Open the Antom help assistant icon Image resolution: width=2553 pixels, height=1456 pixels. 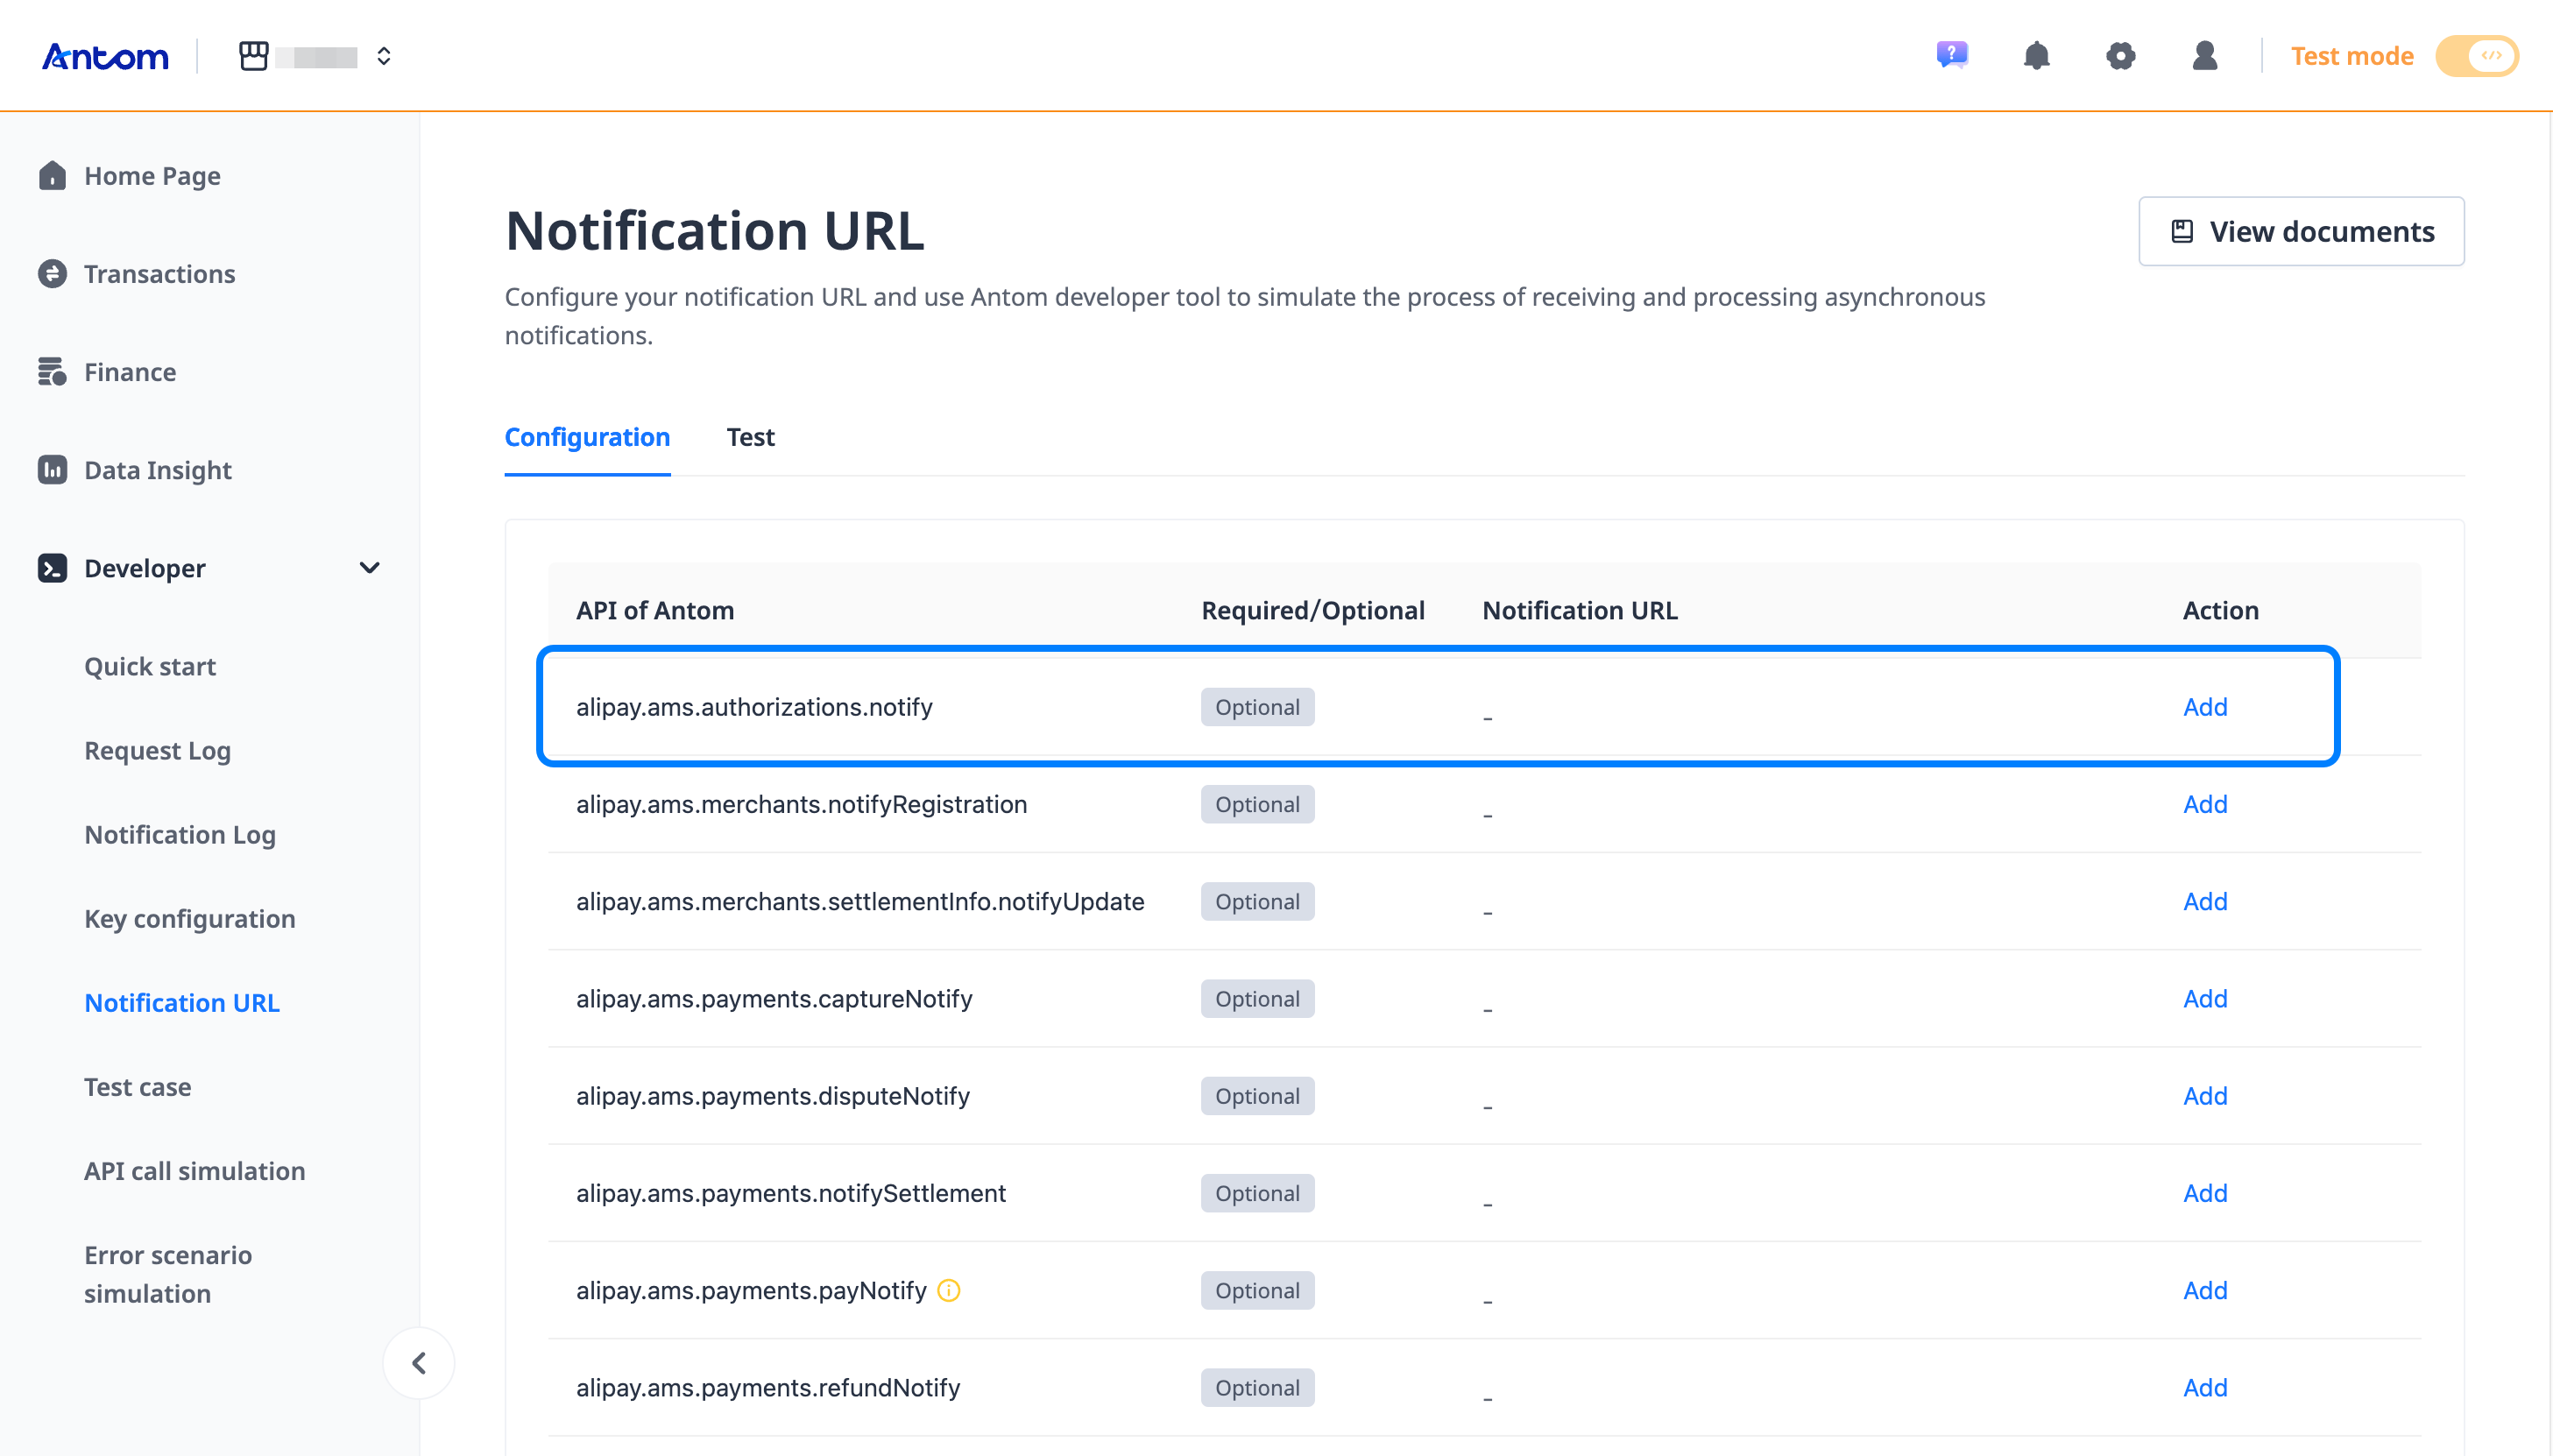(x=1952, y=56)
